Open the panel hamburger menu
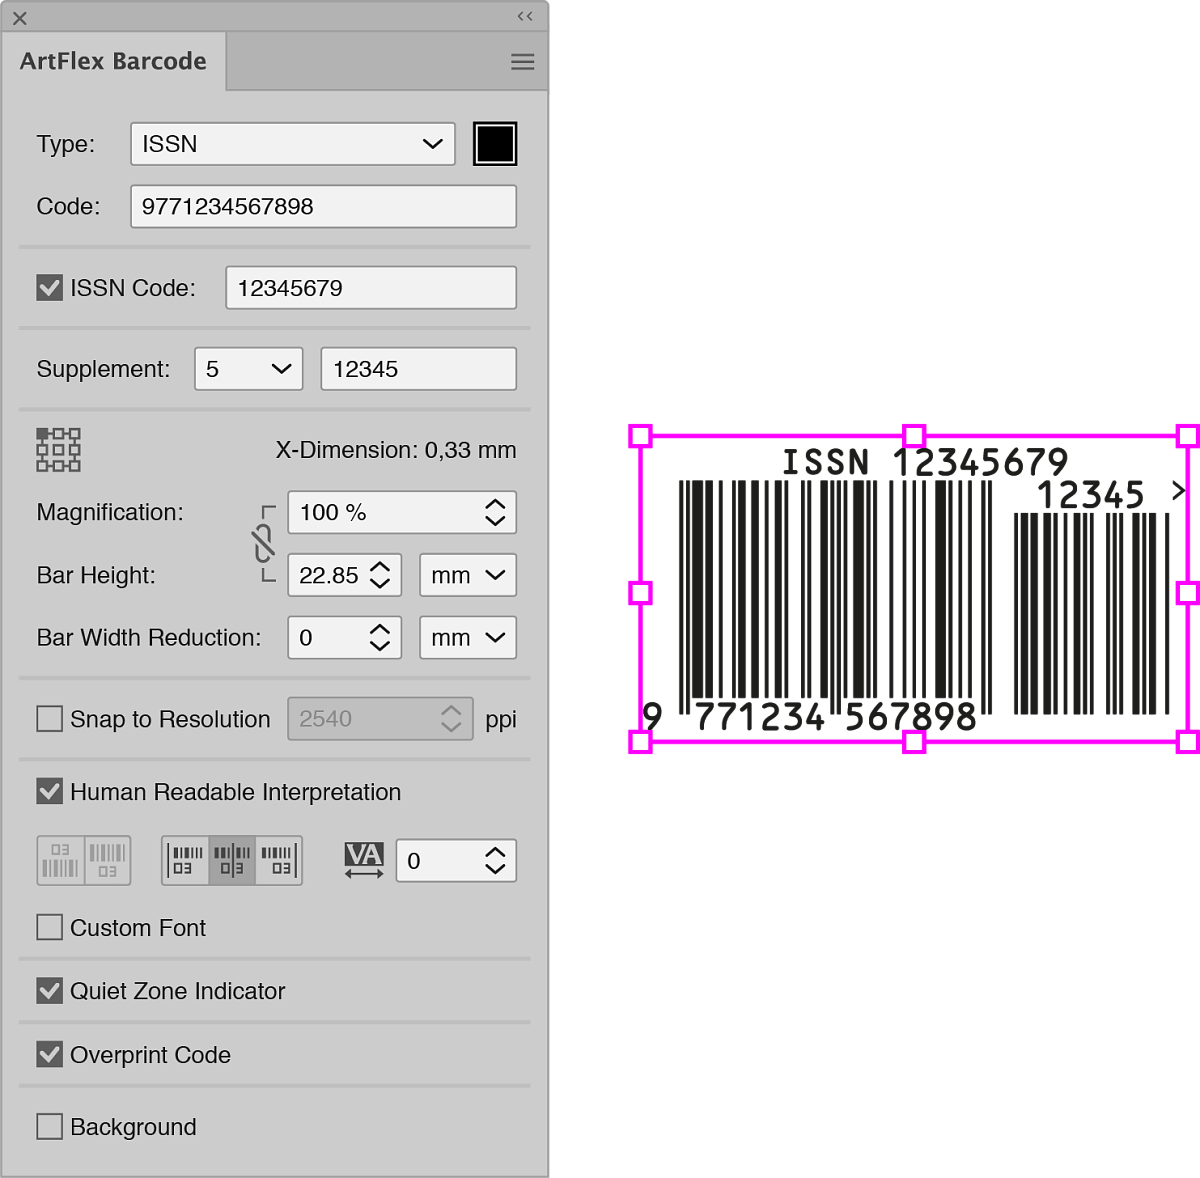1200x1178 pixels. [x=522, y=62]
